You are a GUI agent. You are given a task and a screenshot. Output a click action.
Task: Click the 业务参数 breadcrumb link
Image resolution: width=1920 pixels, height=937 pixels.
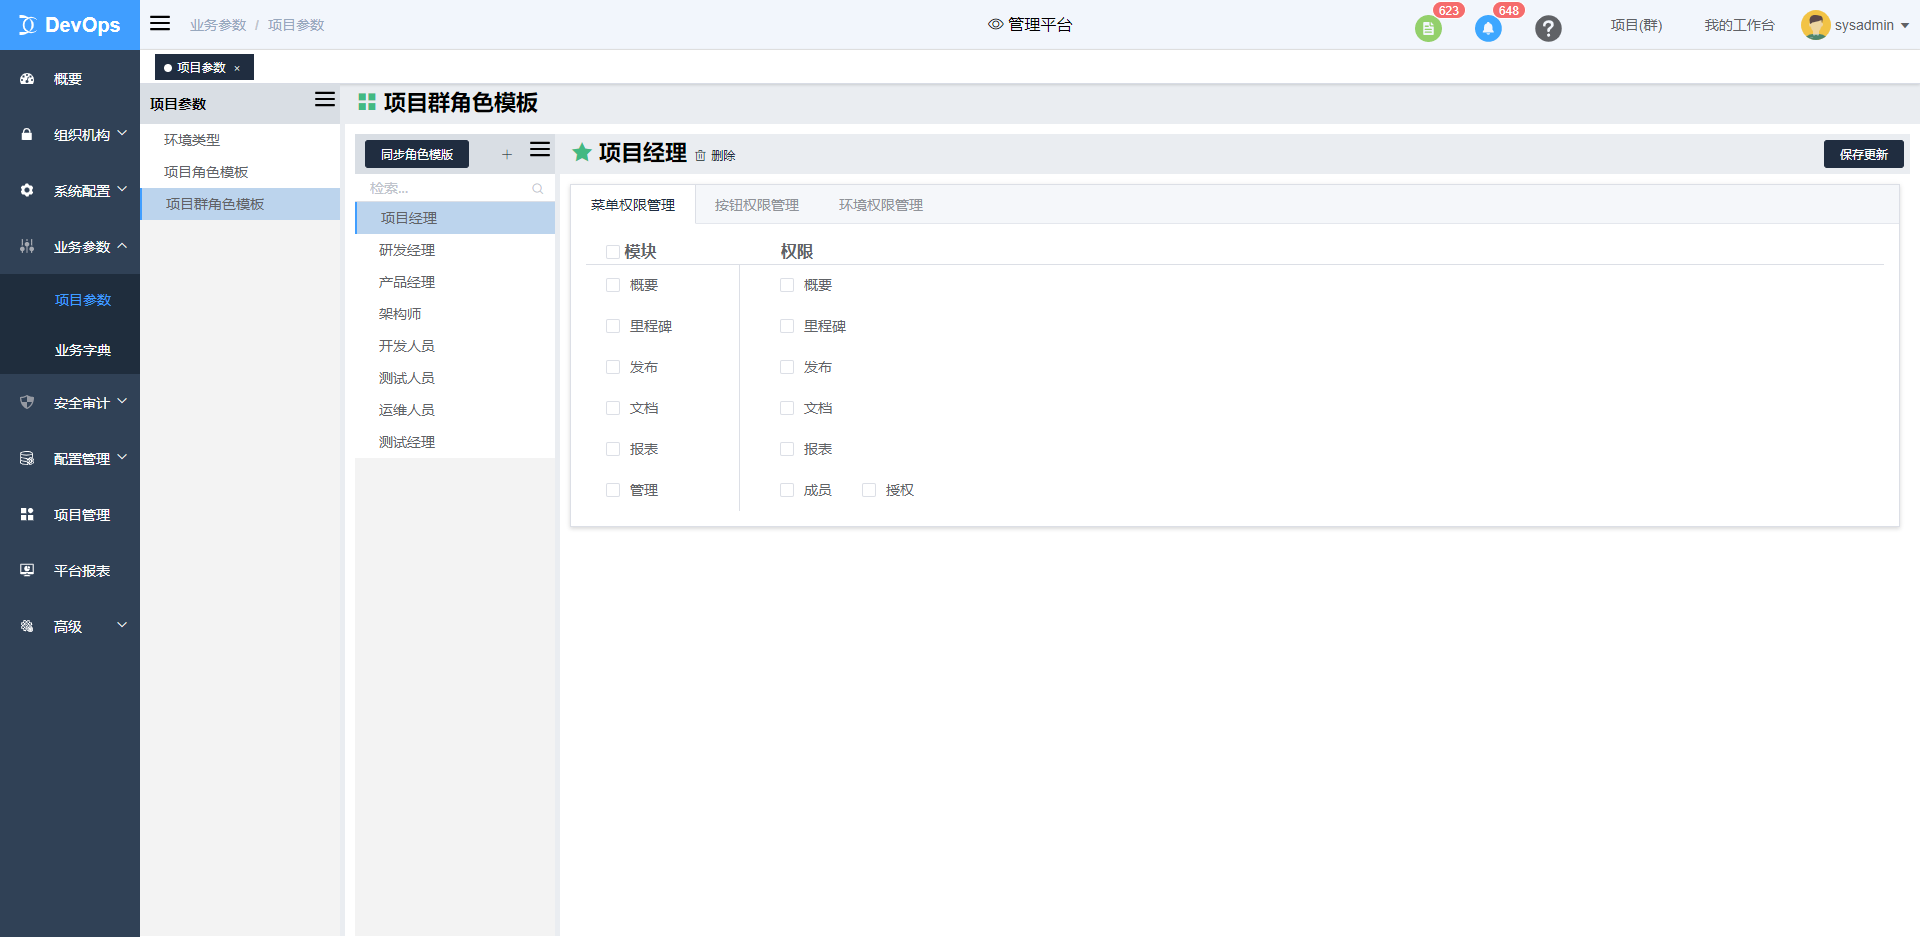218,25
